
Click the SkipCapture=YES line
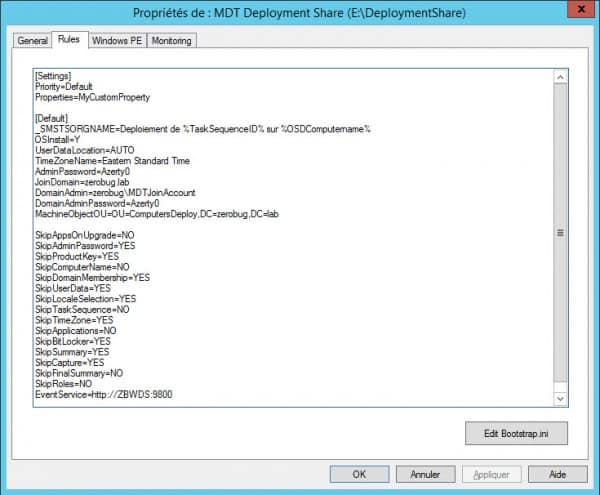tap(70, 362)
